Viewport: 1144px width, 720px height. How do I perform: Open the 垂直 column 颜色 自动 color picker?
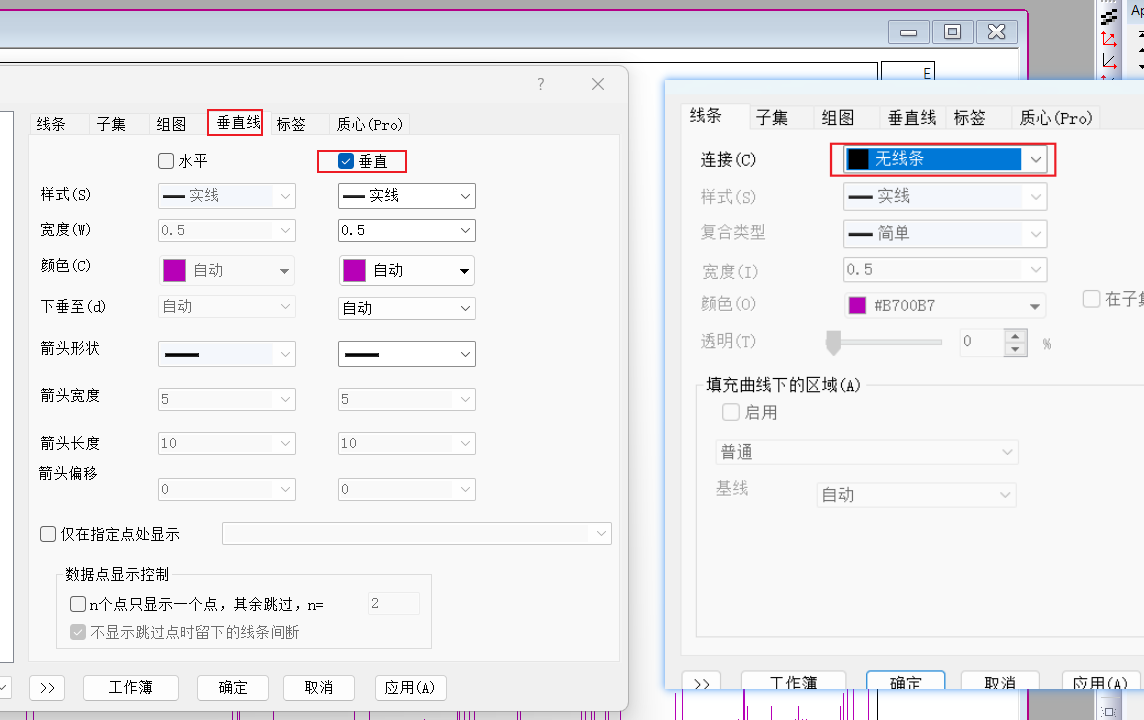coord(406,270)
